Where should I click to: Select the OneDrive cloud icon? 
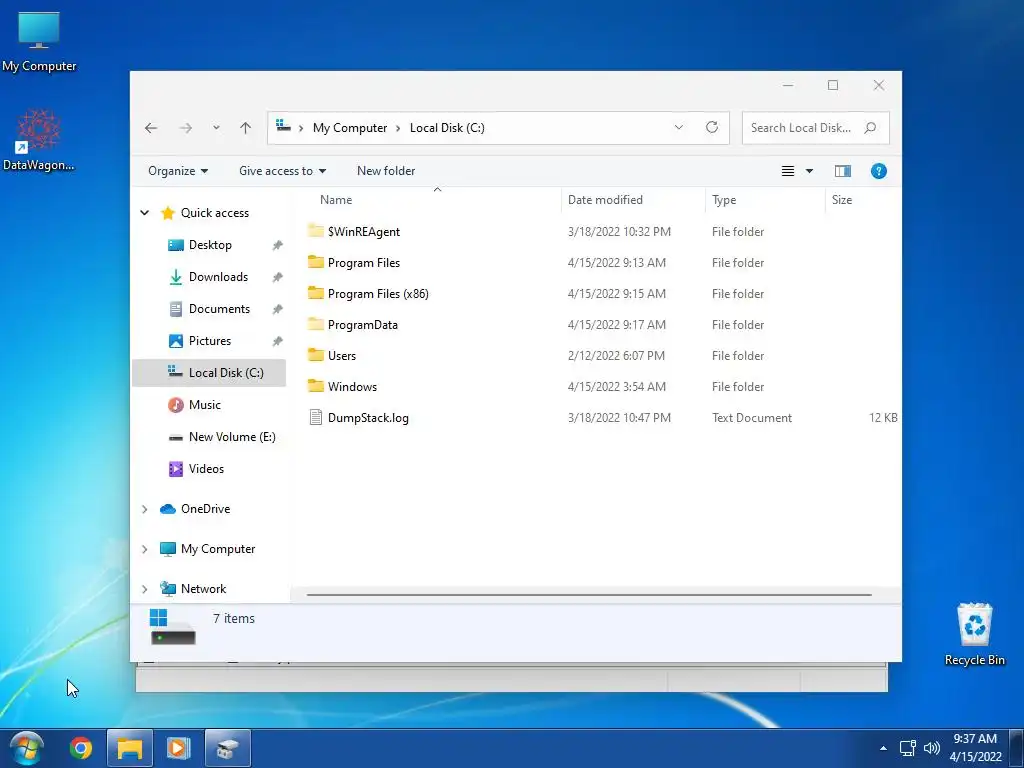click(x=168, y=509)
